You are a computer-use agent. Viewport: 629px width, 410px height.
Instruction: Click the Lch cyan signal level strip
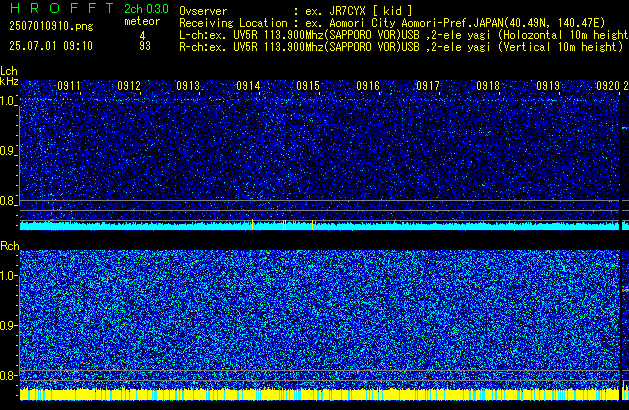pyautogui.click(x=320, y=225)
